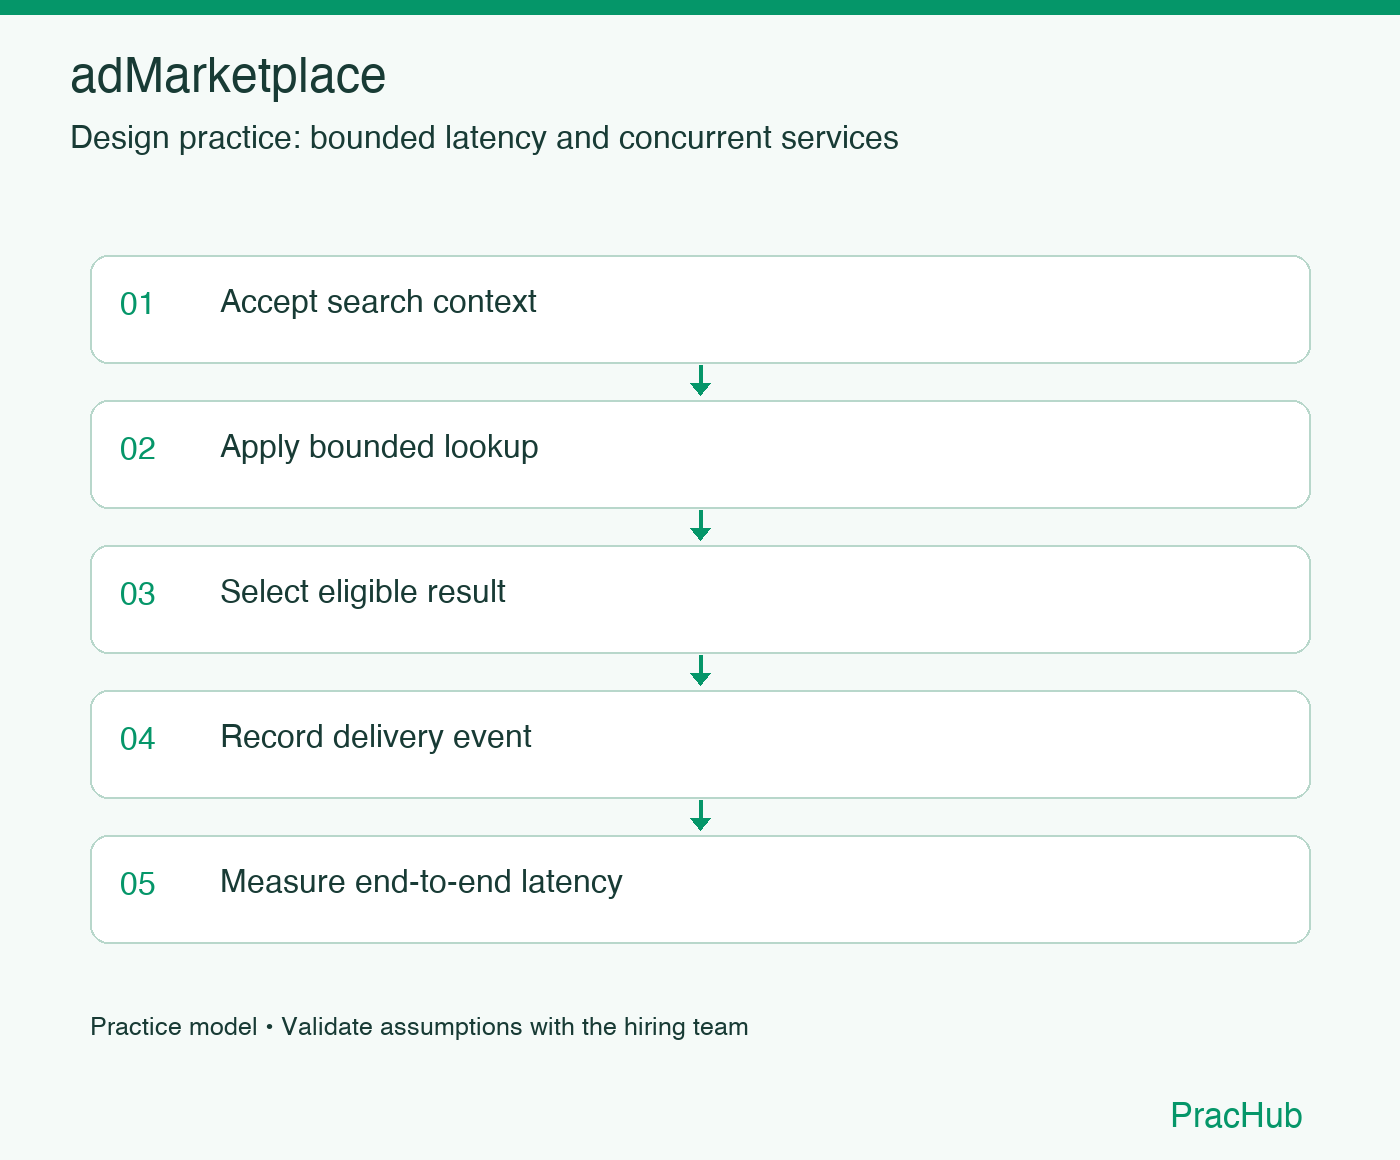Click step number 02

pyautogui.click(x=137, y=449)
